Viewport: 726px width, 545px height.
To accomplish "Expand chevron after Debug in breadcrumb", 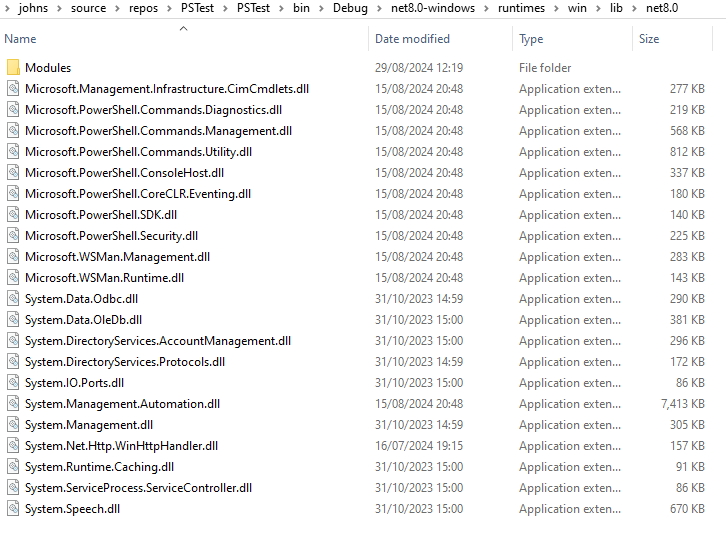I will point(379,8).
